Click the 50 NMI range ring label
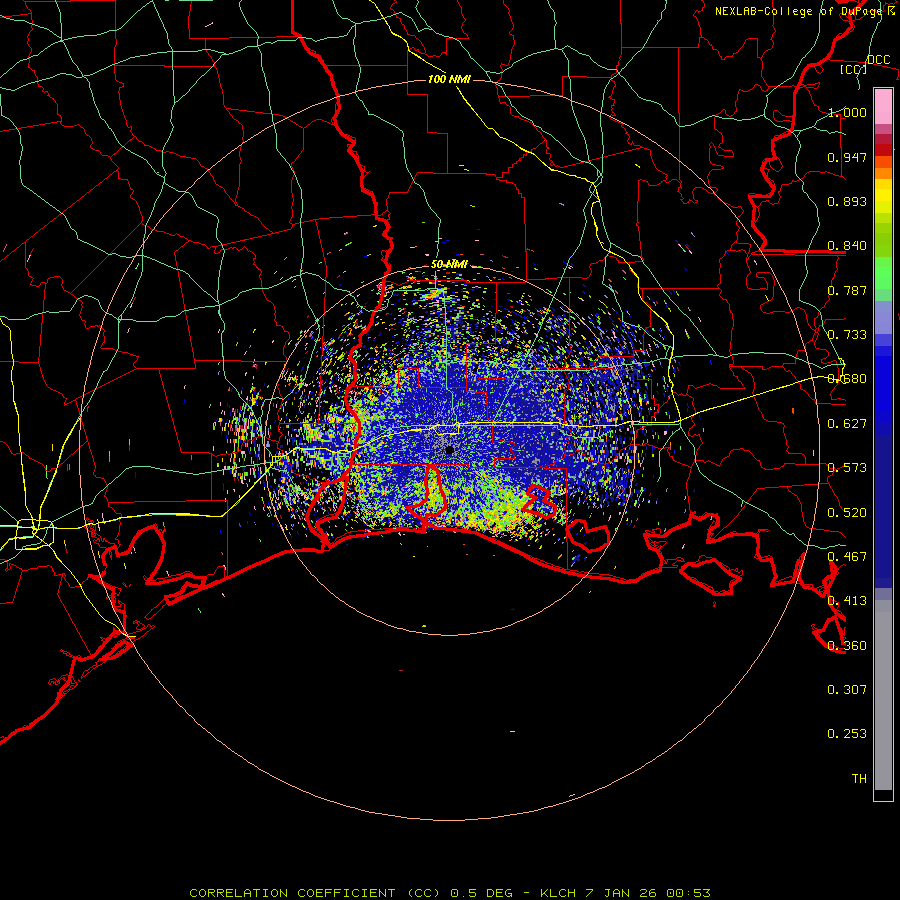This screenshot has width=900, height=900. click(449, 265)
